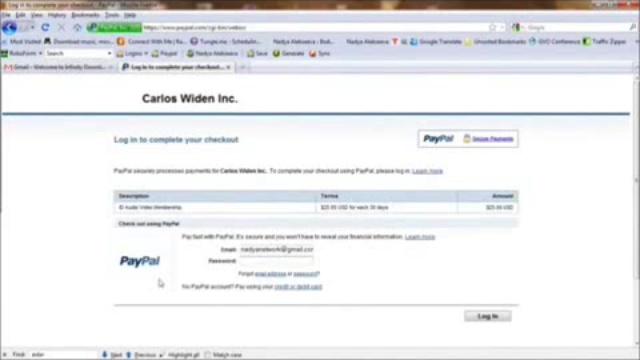
Task: Open the Download music bookmark
Action: (x=79, y=42)
